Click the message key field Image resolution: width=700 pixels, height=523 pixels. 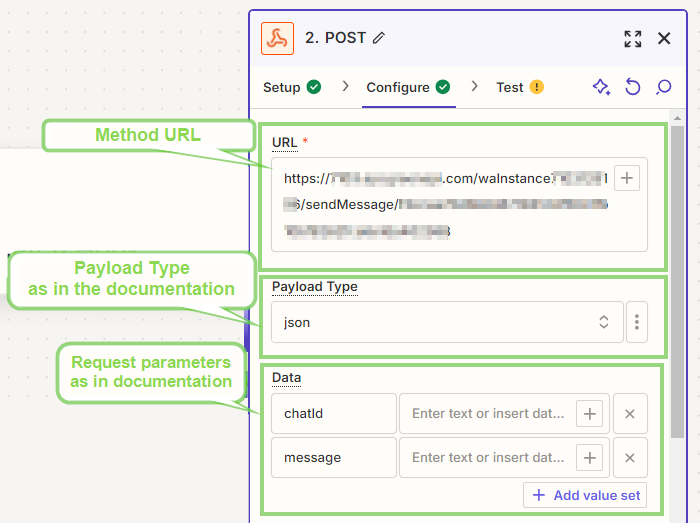click(x=334, y=458)
